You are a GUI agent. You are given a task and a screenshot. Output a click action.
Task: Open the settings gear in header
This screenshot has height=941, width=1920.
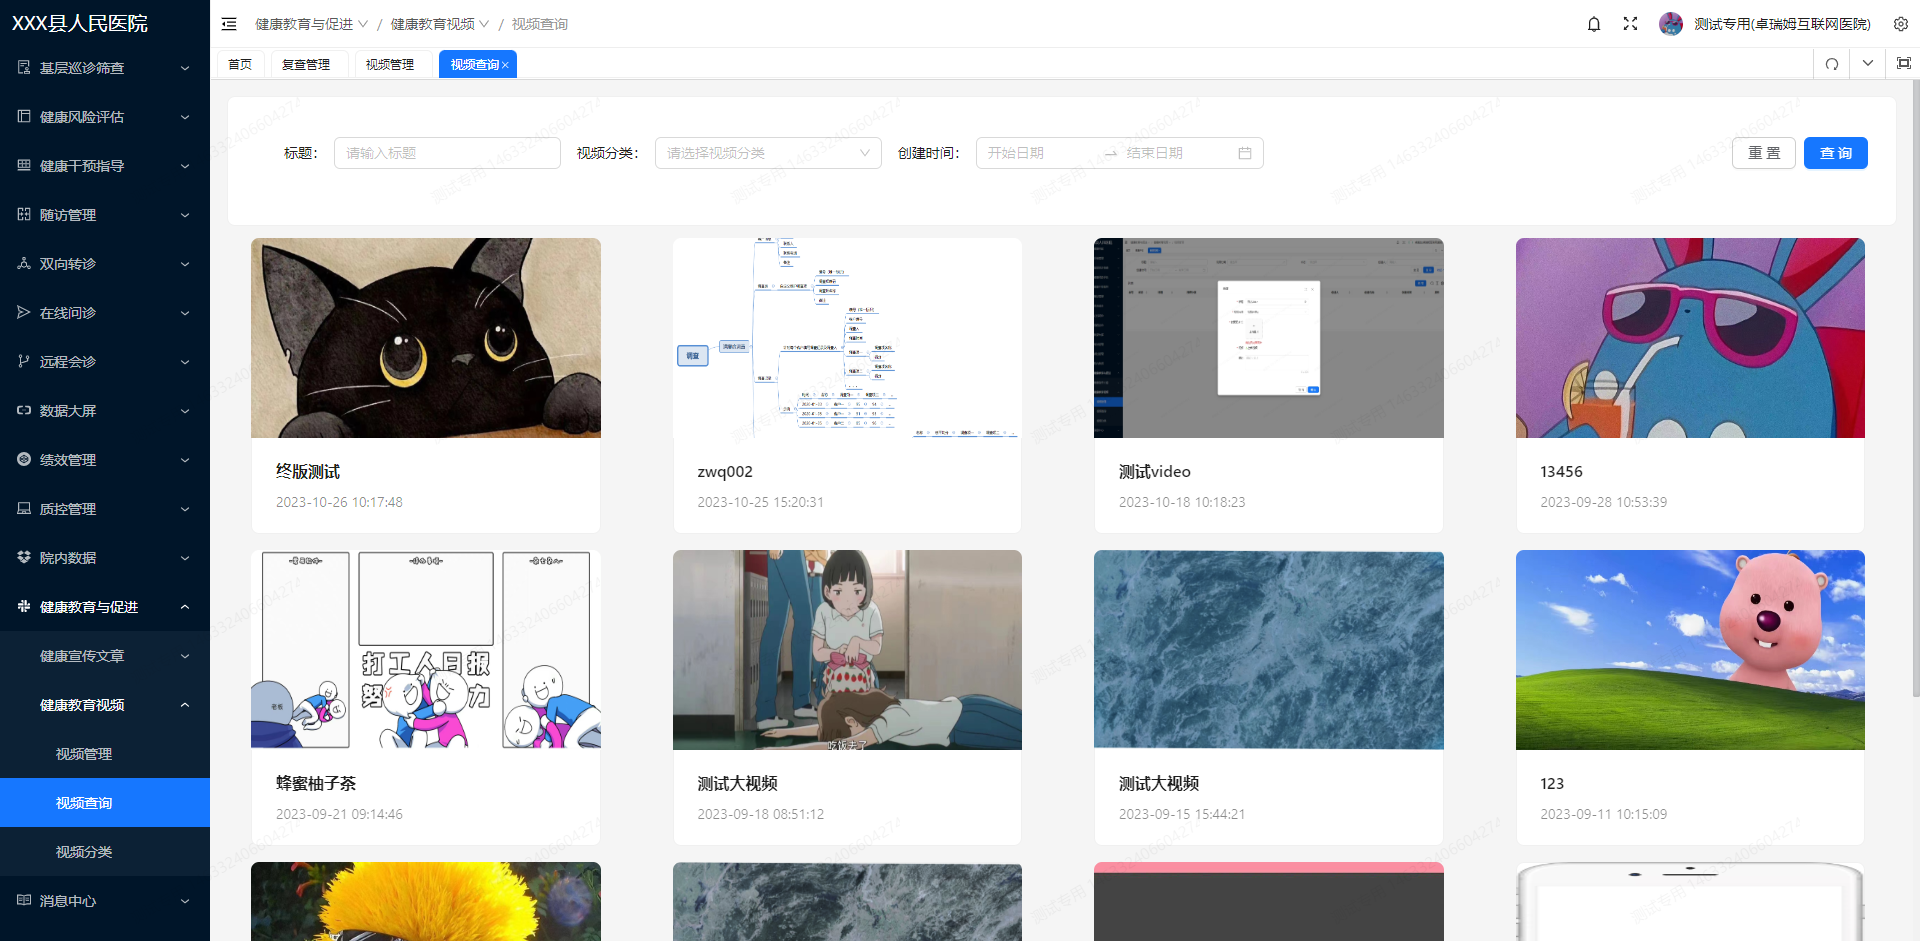1901,24
